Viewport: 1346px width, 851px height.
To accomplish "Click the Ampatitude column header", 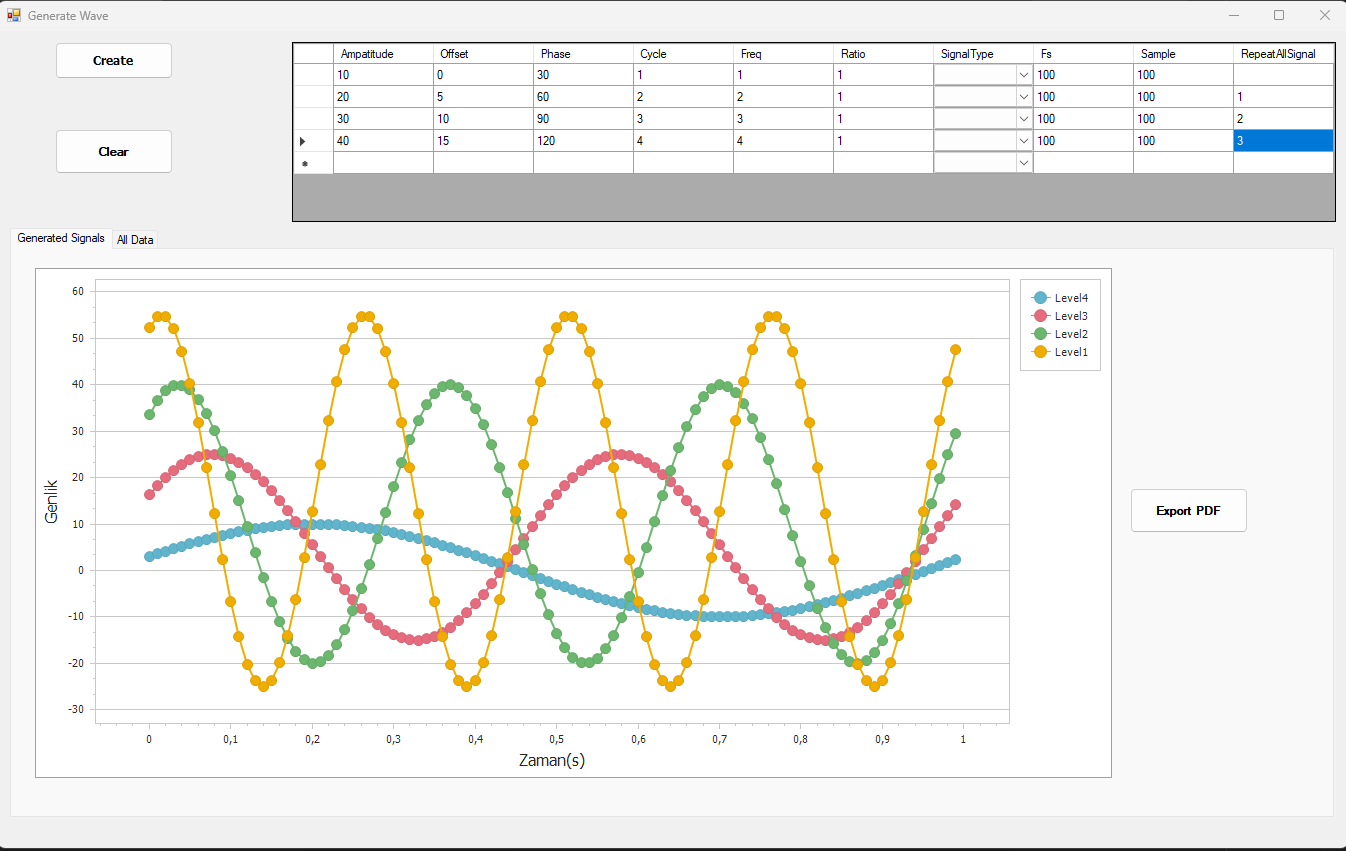I will pos(383,54).
